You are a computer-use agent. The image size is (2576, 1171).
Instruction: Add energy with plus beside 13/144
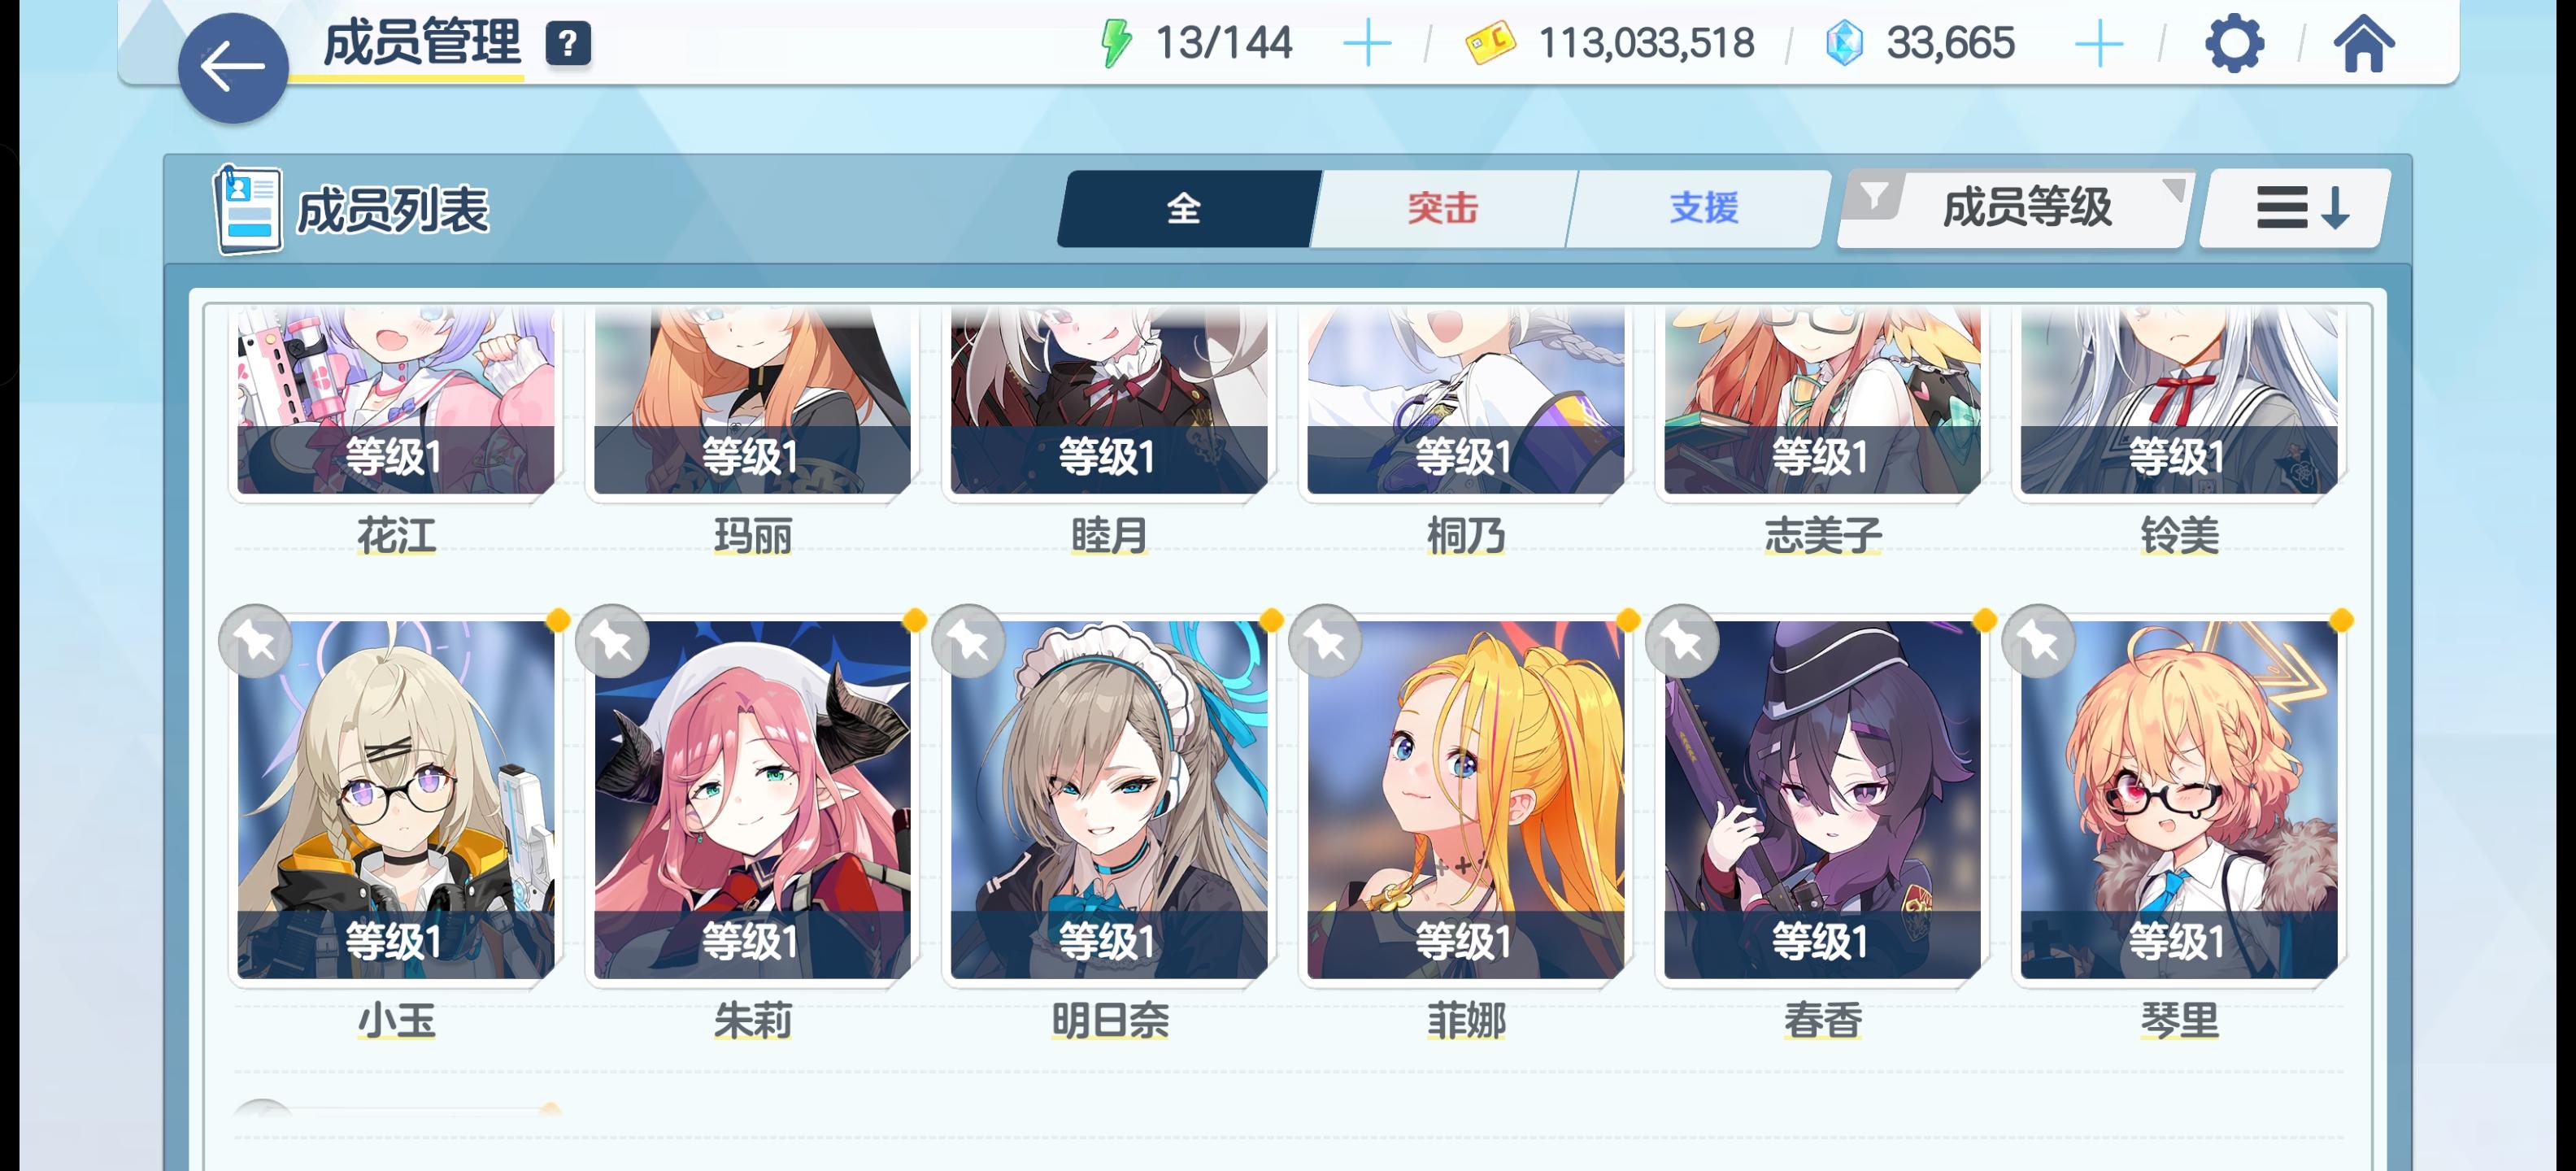(1366, 44)
